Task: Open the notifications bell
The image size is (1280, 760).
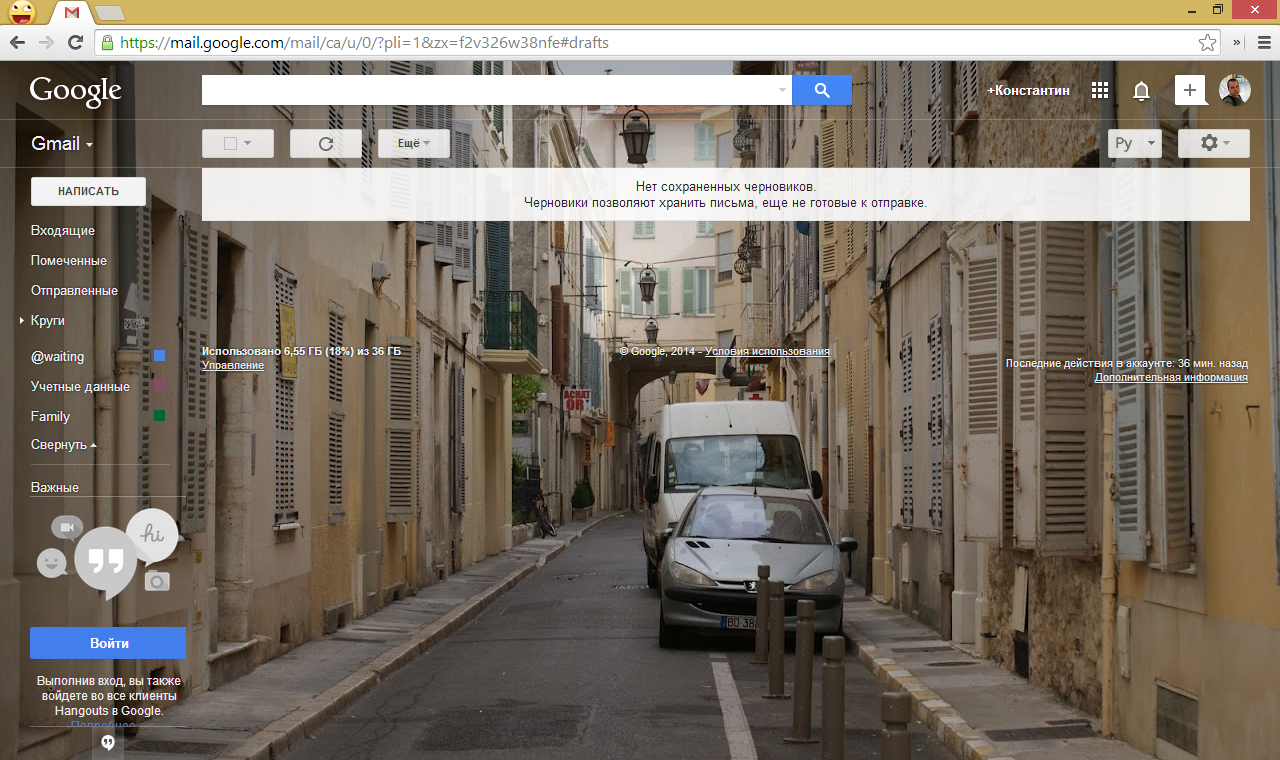Action: tap(1141, 91)
